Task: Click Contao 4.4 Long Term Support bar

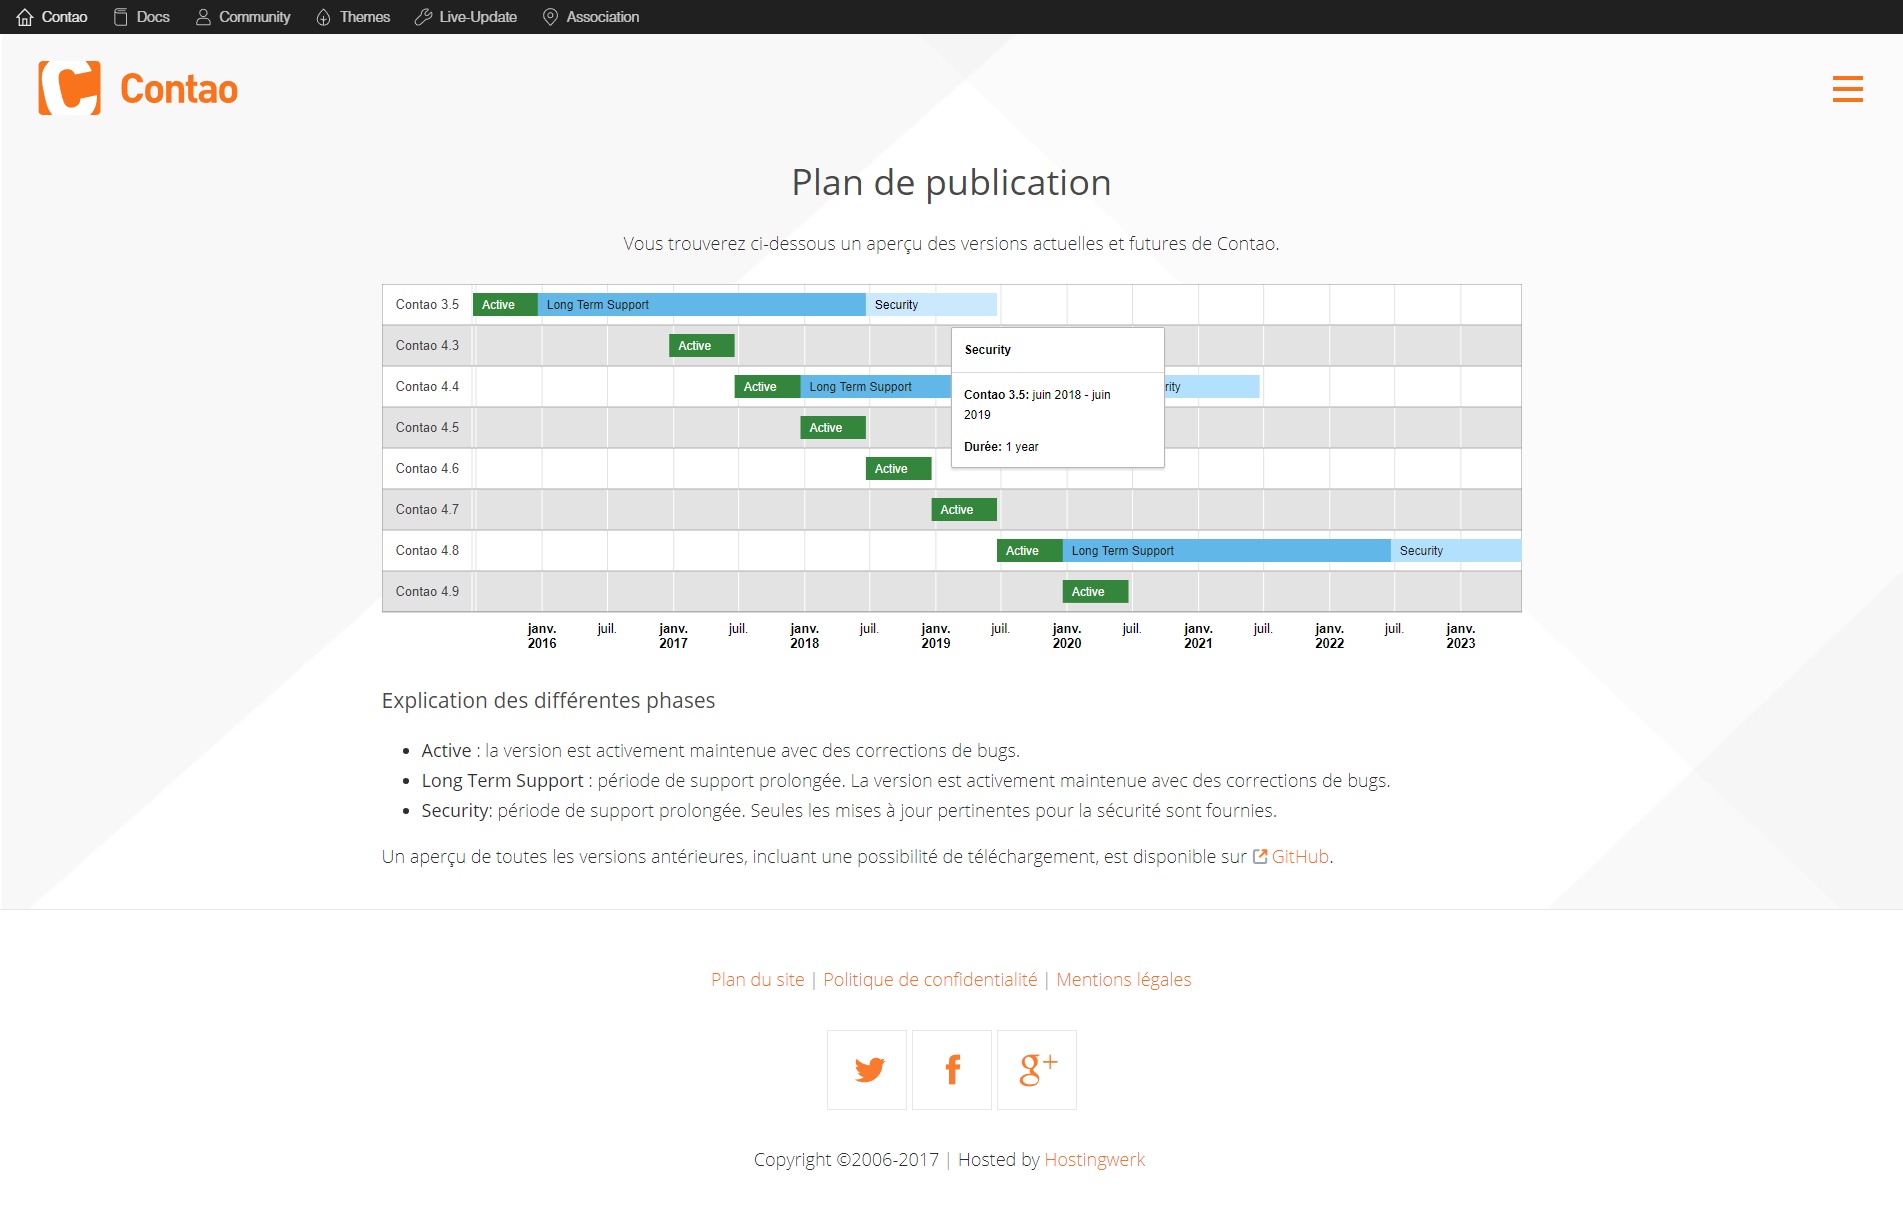Action: coord(875,387)
